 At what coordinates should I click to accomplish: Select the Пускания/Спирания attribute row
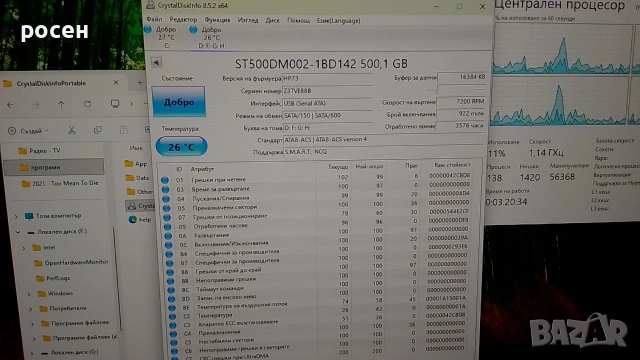coord(317,197)
